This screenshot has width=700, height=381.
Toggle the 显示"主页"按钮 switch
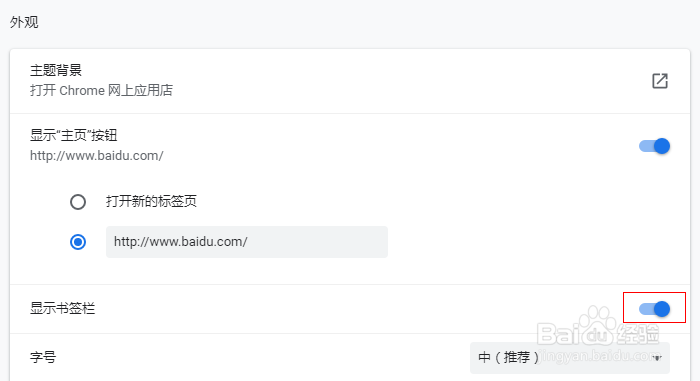point(654,146)
